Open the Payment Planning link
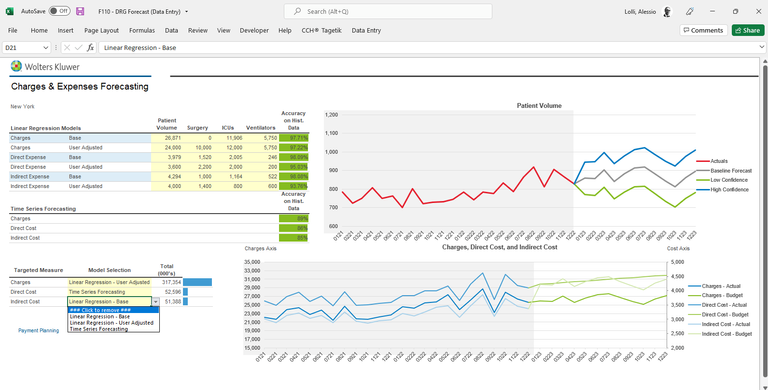This screenshot has width=768, height=390. [x=39, y=331]
